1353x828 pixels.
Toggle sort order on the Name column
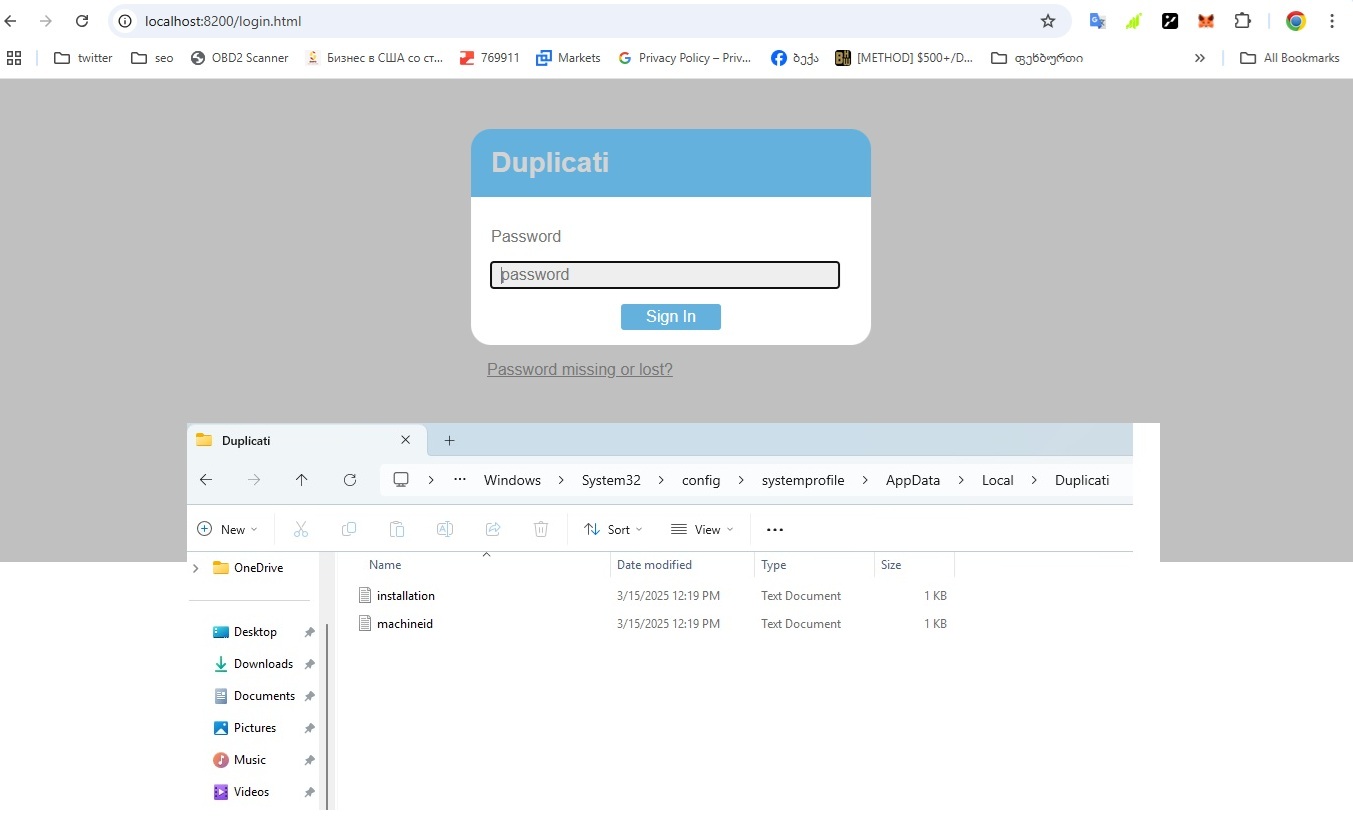pyautogui.click(x=385, y=564)
